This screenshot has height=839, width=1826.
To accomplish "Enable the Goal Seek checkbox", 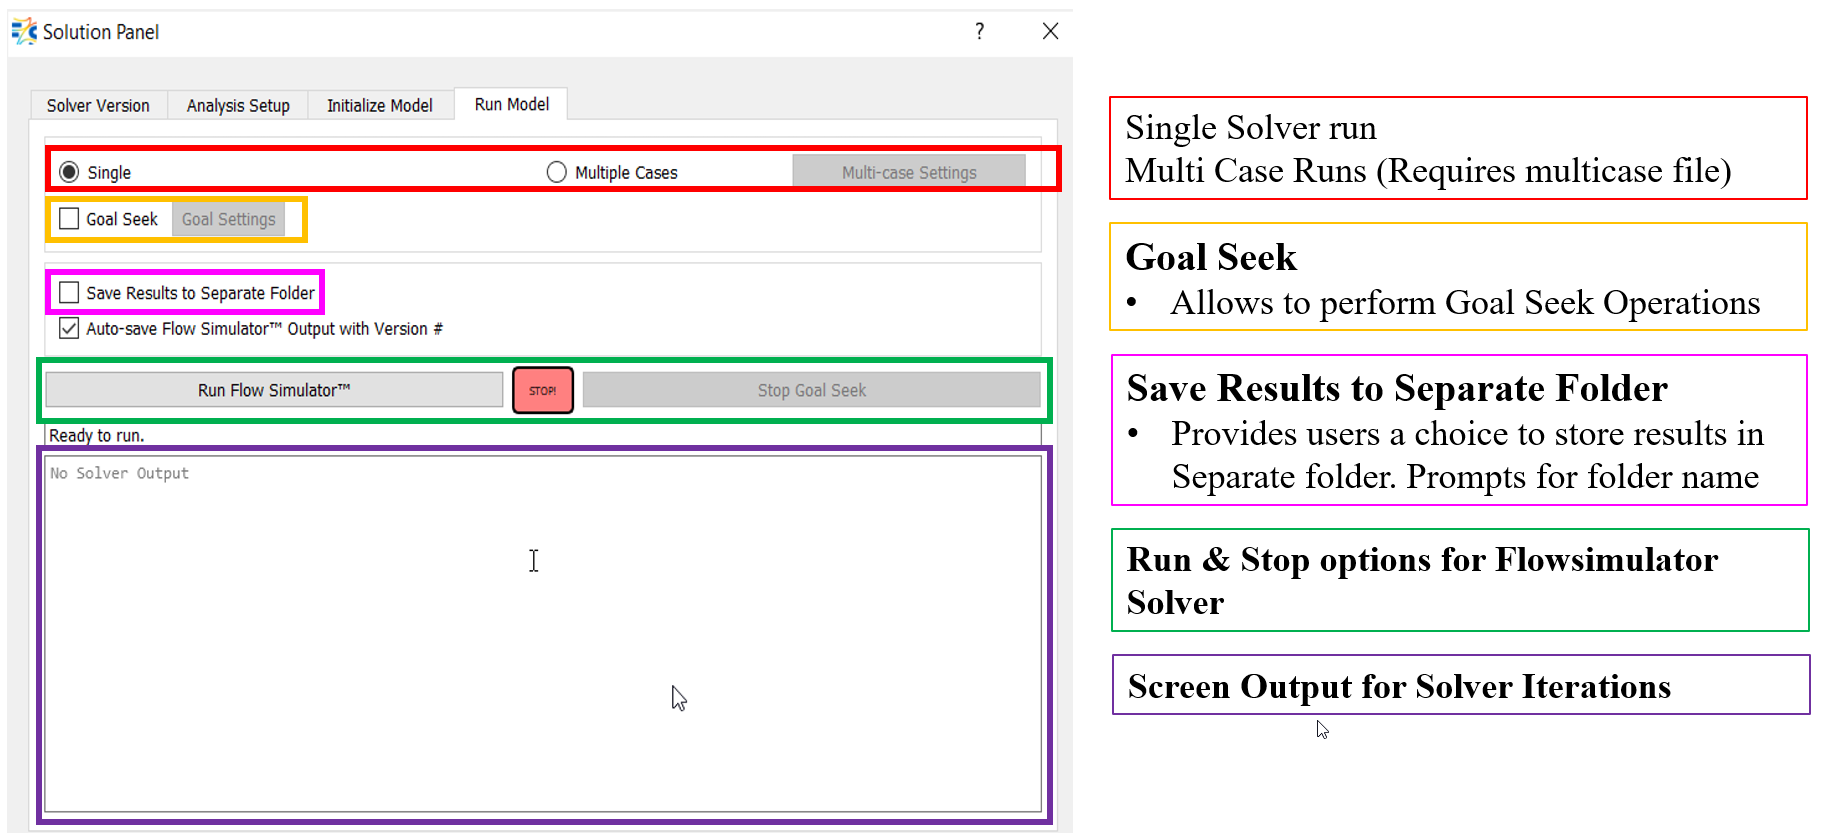I will pos(69,219).
